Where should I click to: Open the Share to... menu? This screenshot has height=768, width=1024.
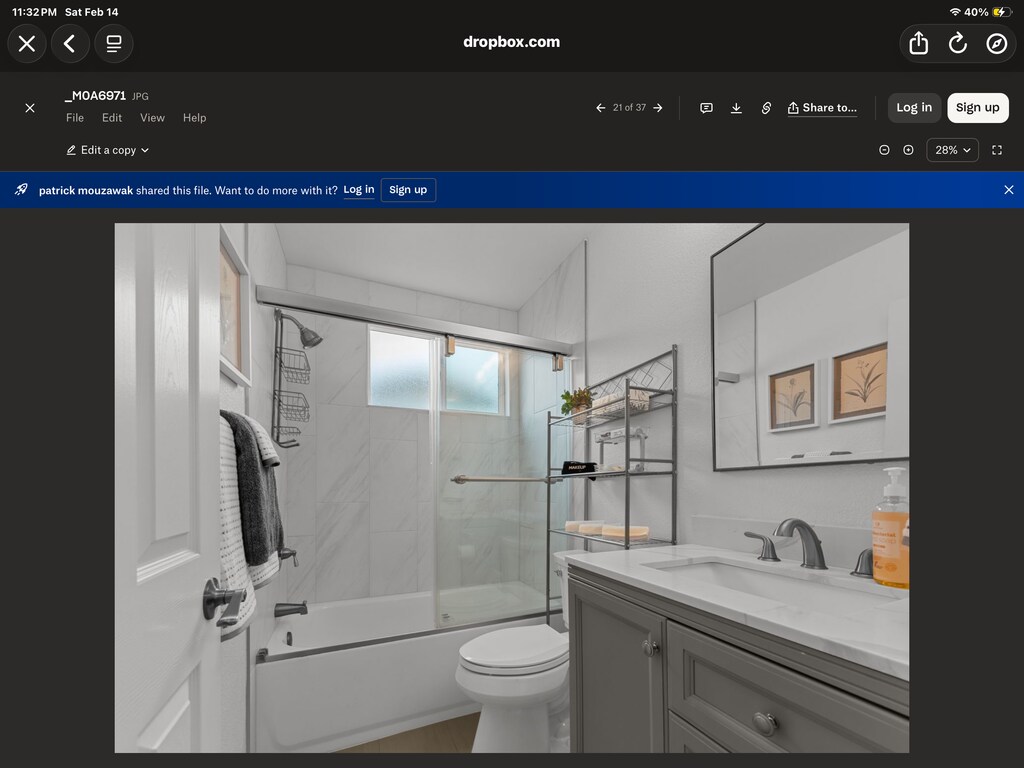(x=822, y=108)
